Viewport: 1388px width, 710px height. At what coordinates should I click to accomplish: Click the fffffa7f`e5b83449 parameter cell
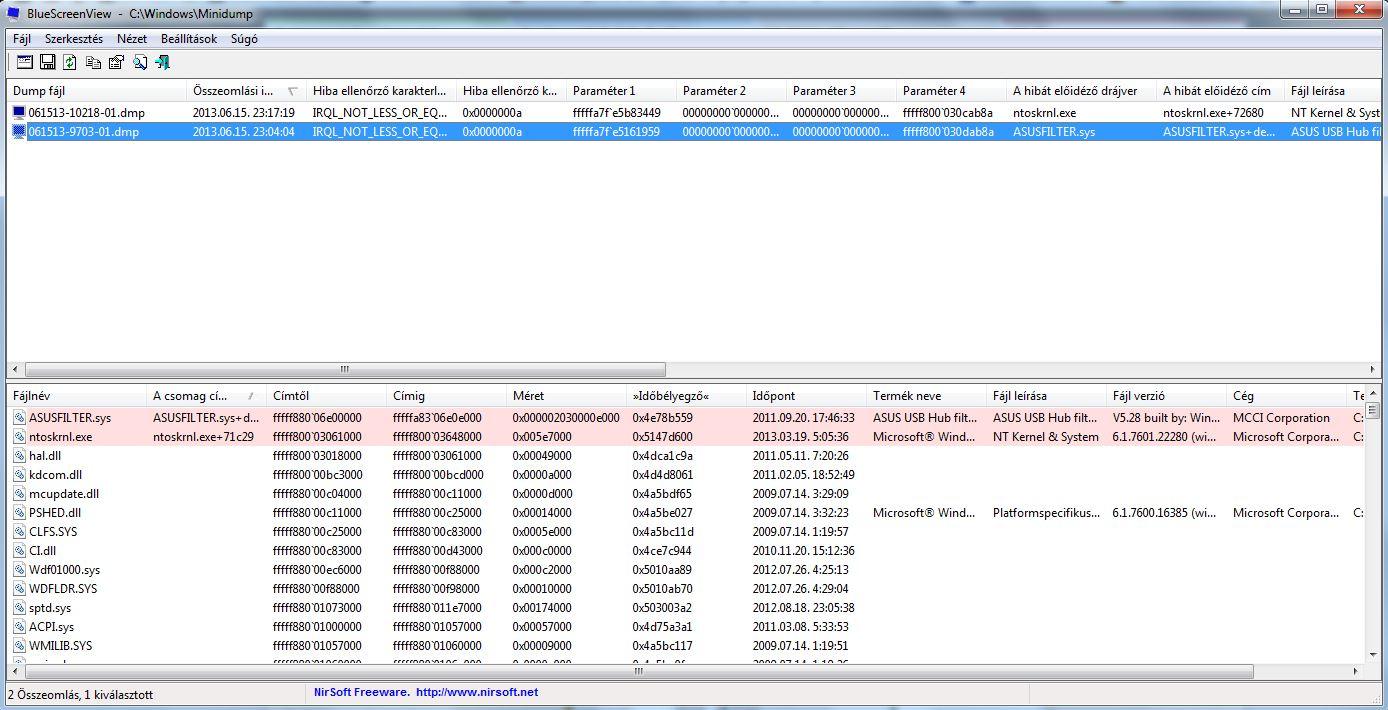[616, 113]
